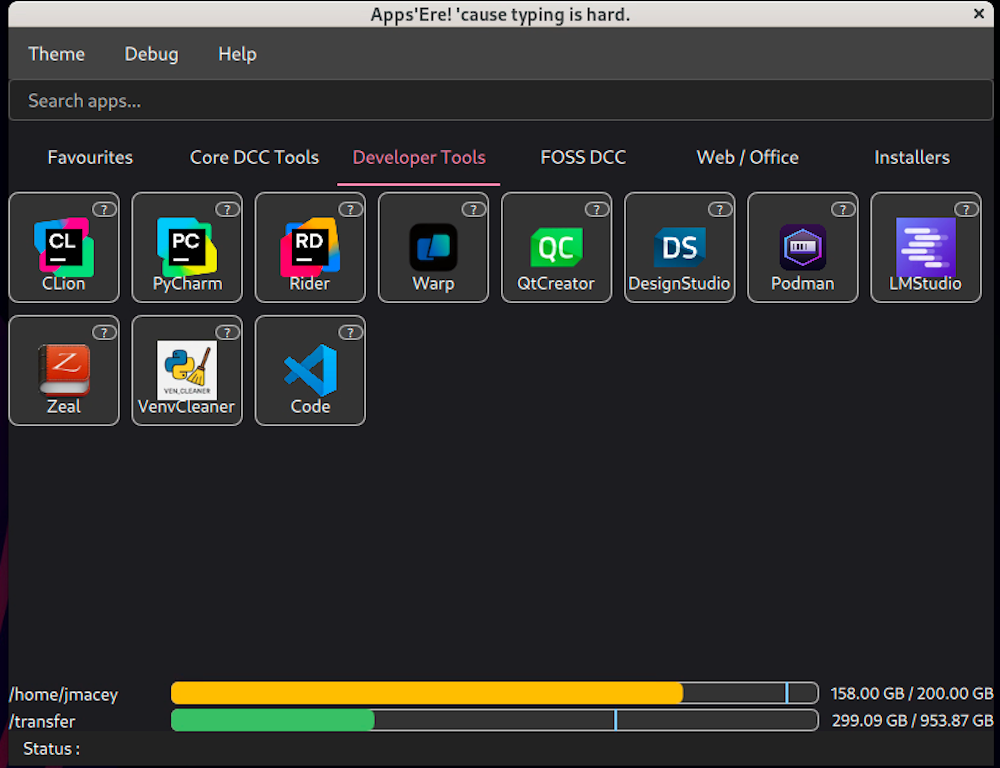Launch the CLion app icon

click(x=63, y=248)
